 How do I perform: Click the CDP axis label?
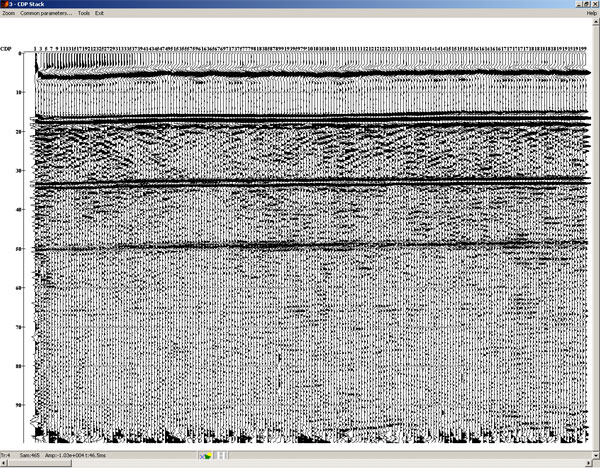tap(5, 49)
